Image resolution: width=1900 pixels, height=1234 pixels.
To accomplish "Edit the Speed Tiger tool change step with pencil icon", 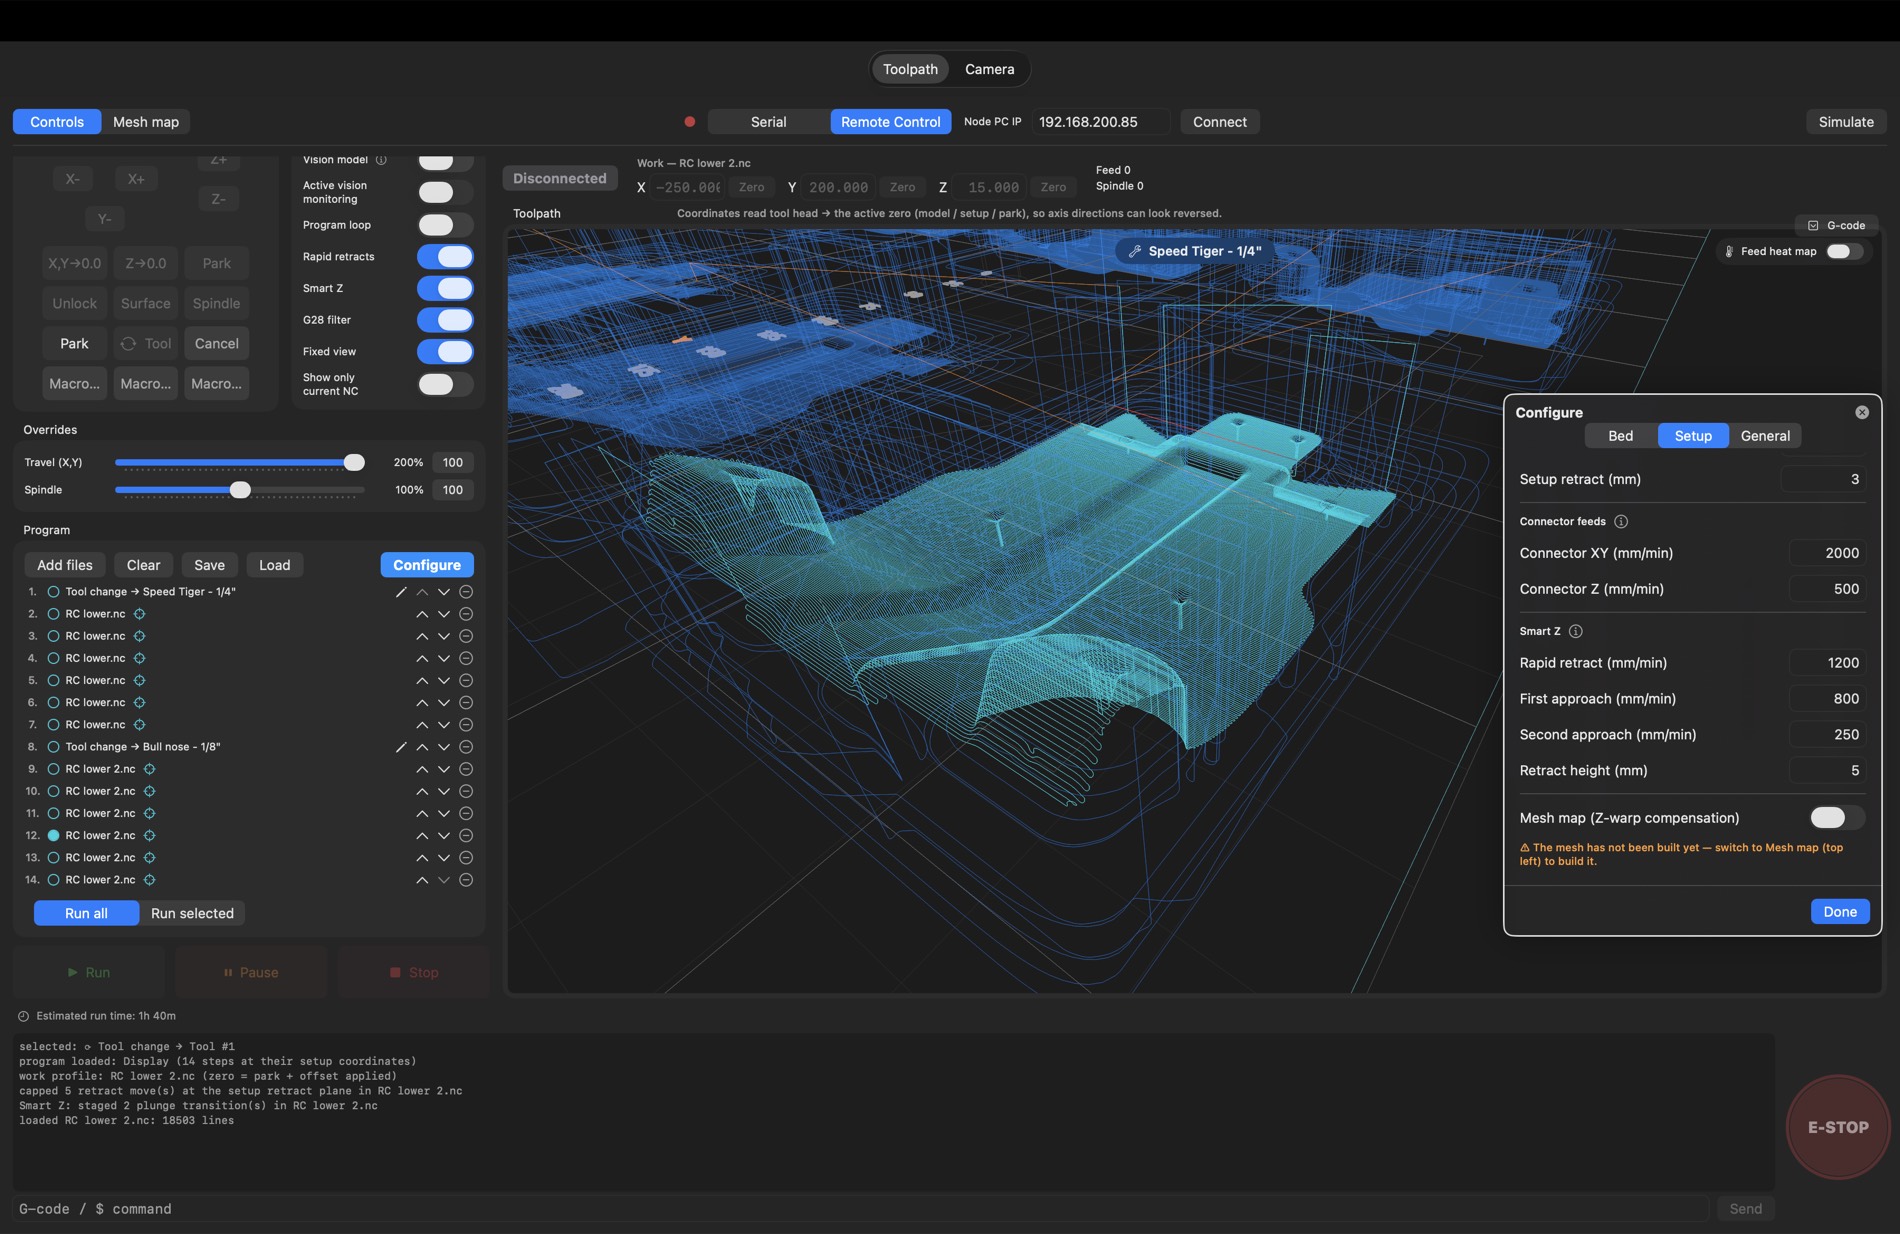I will click(401, 592).
